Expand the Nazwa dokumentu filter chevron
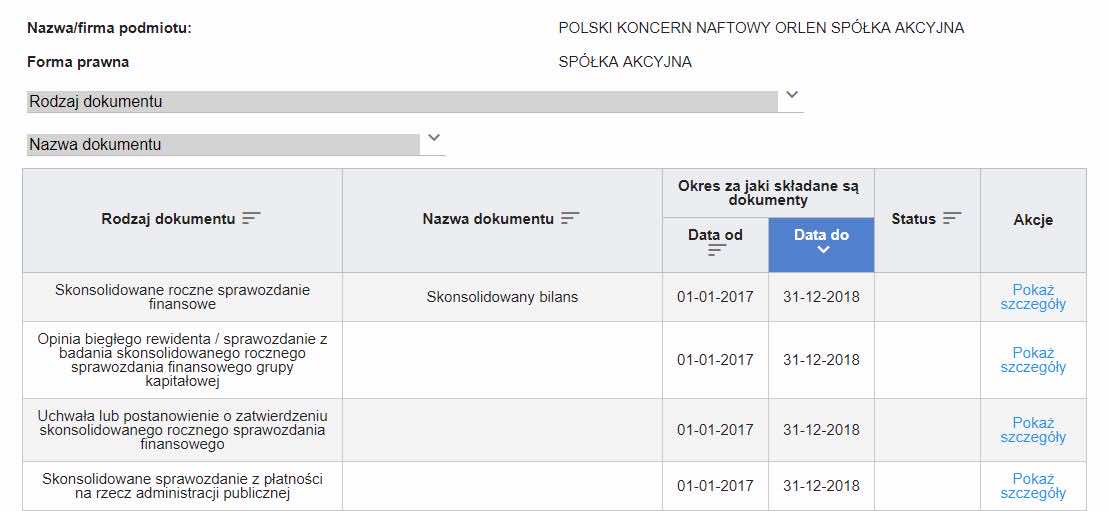This screenshot has width=1108, height=511. 434,137
